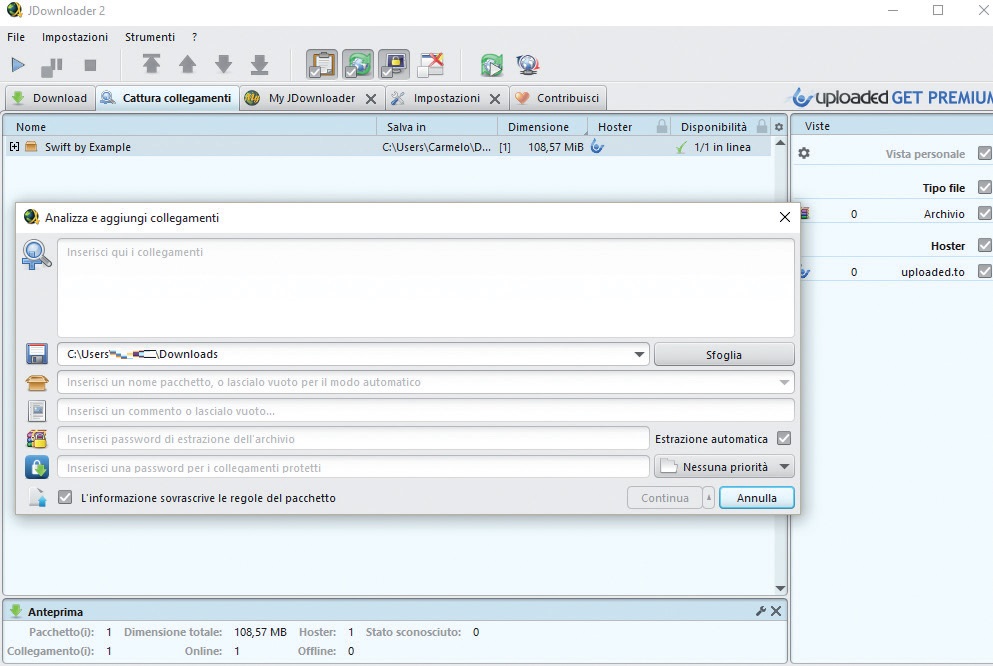Image resolution: width=993 pixels, height=666 pixels.
Task: Pause downloads using pause icon
Action: [52, 66]
